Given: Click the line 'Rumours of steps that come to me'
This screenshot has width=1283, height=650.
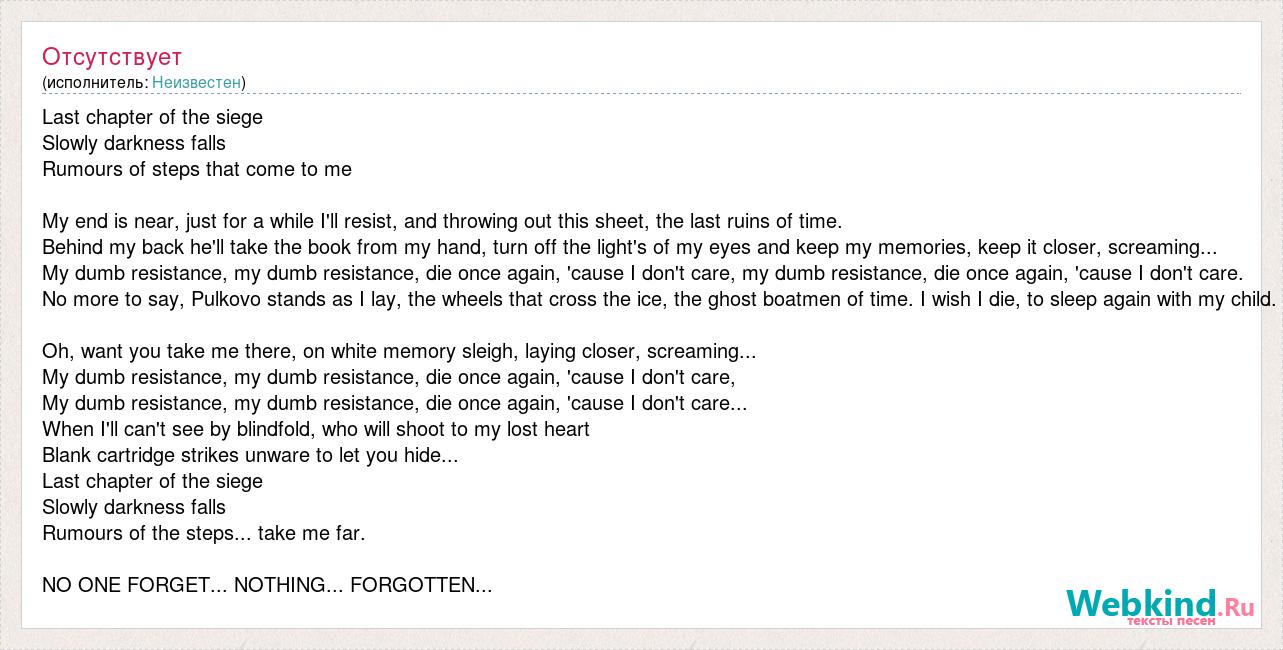Looking at the screenshot, I should (x=197, y=169).
